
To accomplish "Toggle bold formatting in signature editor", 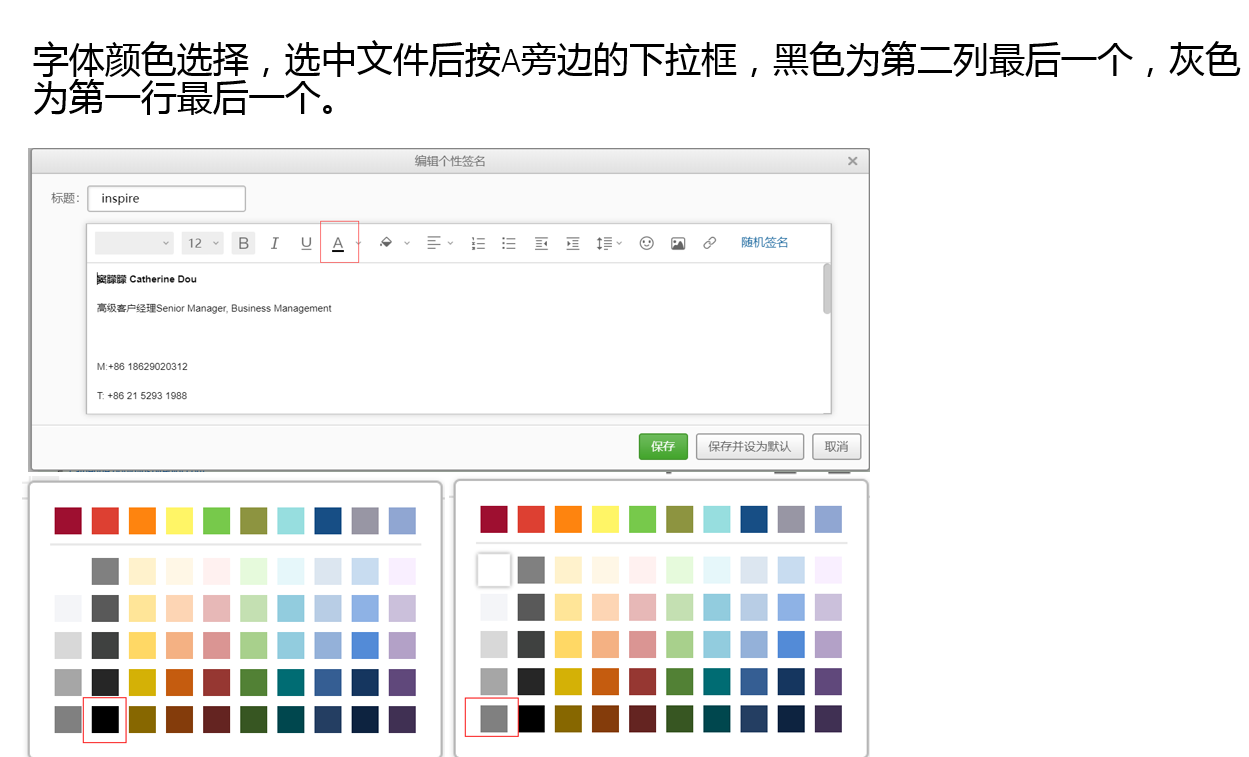I will [243, 243].
